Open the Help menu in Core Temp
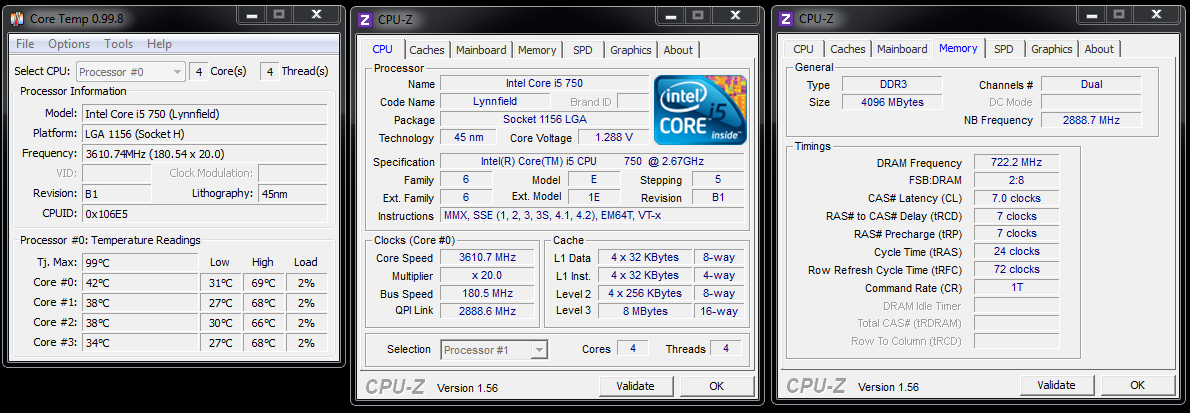Screen dimensions: 1190x413 [159, 44]
